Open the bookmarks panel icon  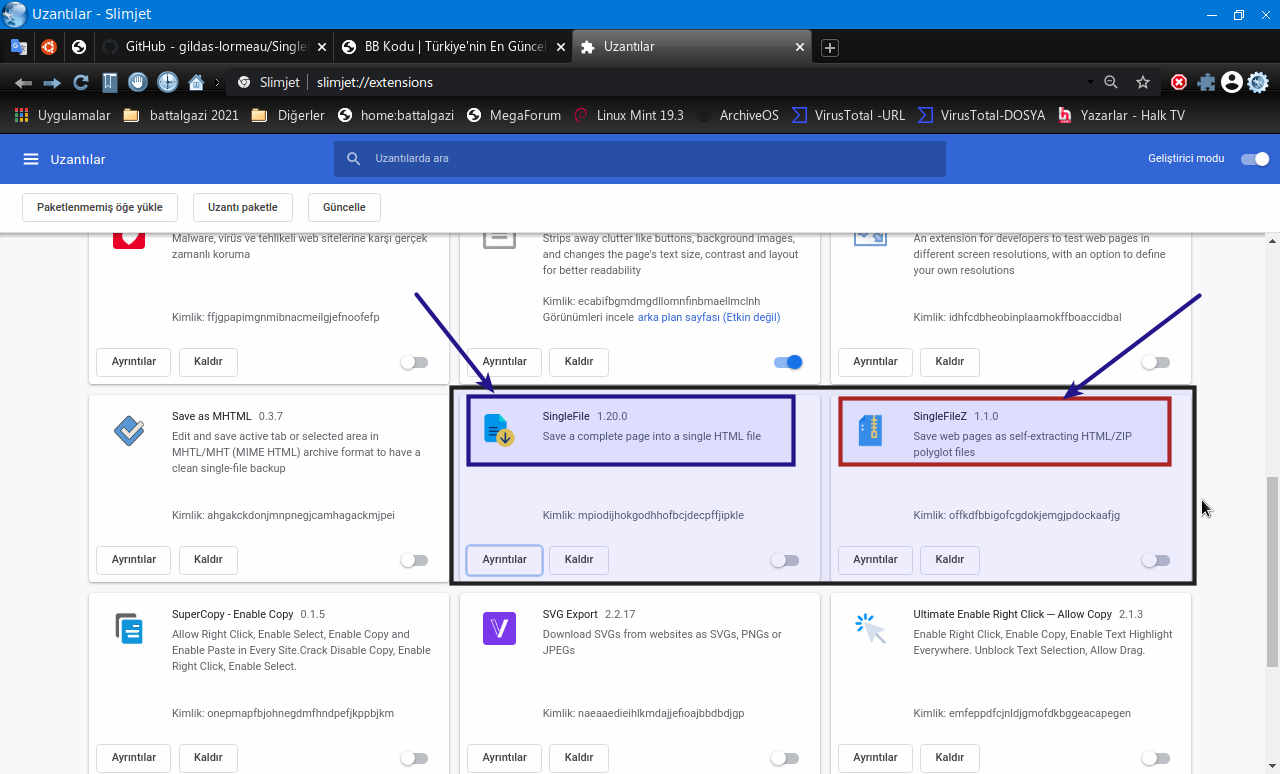pos(109,82)
